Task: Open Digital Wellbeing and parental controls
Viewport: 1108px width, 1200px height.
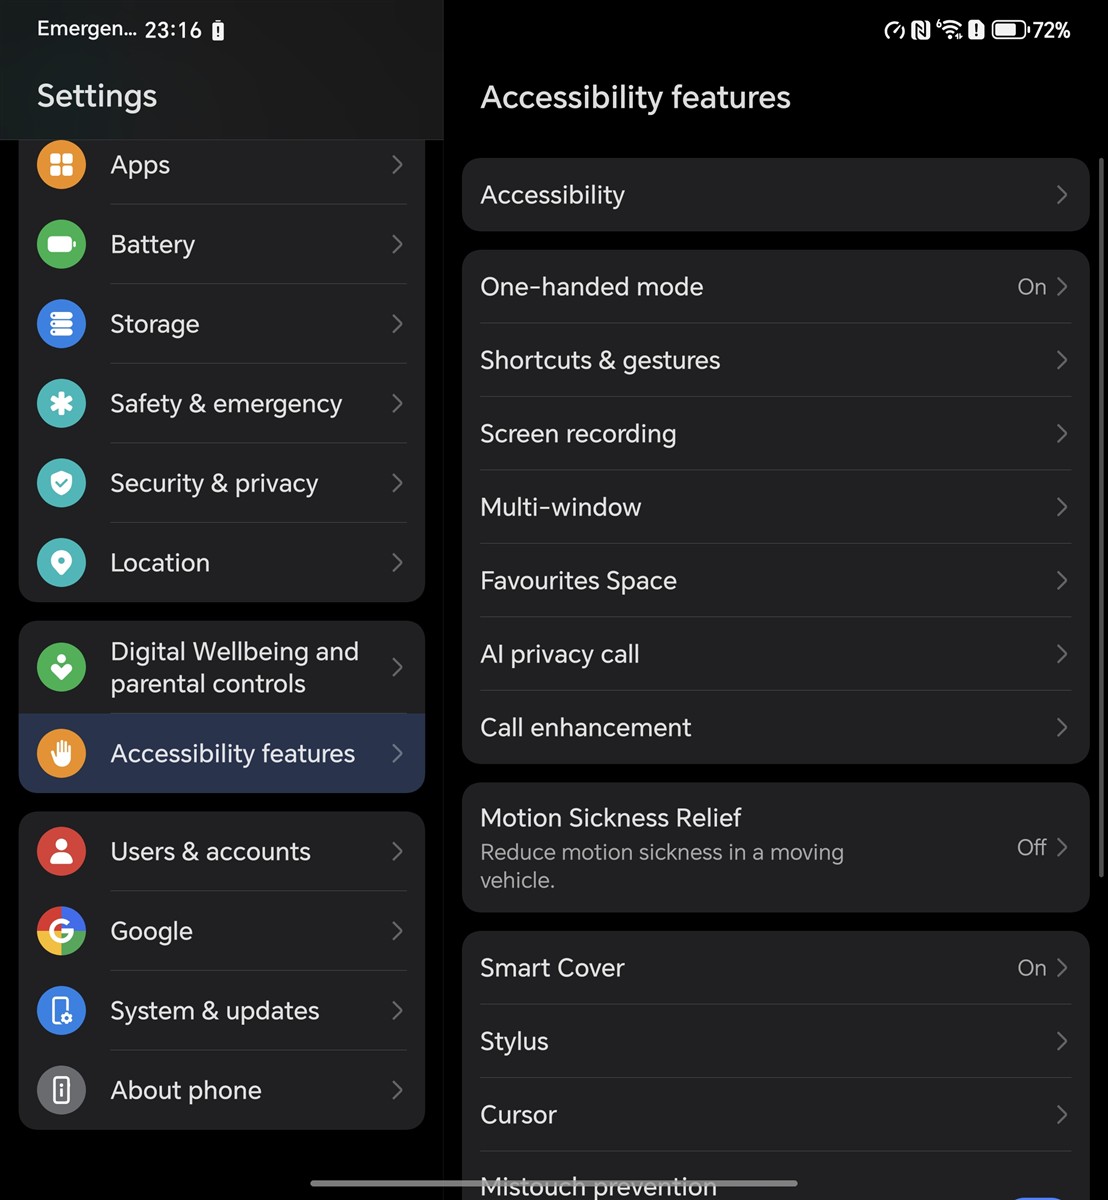Action: [x=222, y=667]
